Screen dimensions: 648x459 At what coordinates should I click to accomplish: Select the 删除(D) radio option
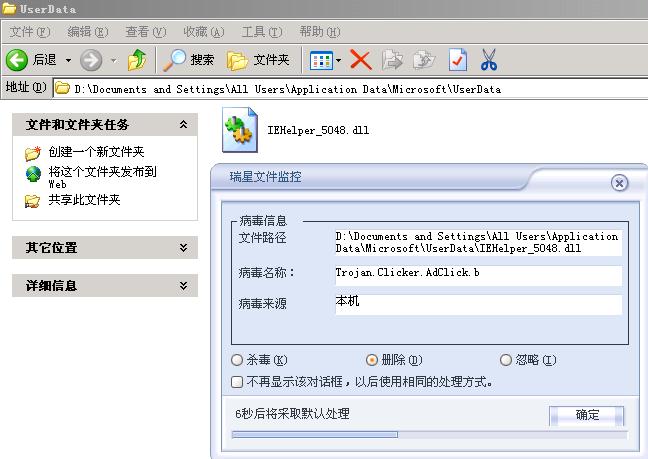click(372, 360)
